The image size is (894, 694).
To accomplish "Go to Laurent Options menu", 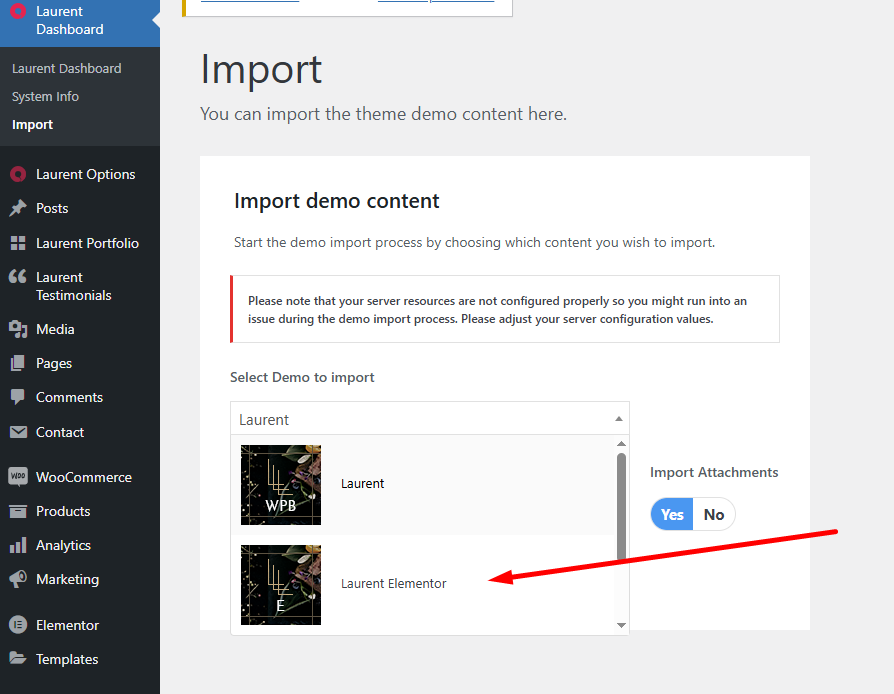I will pos(86,174).
